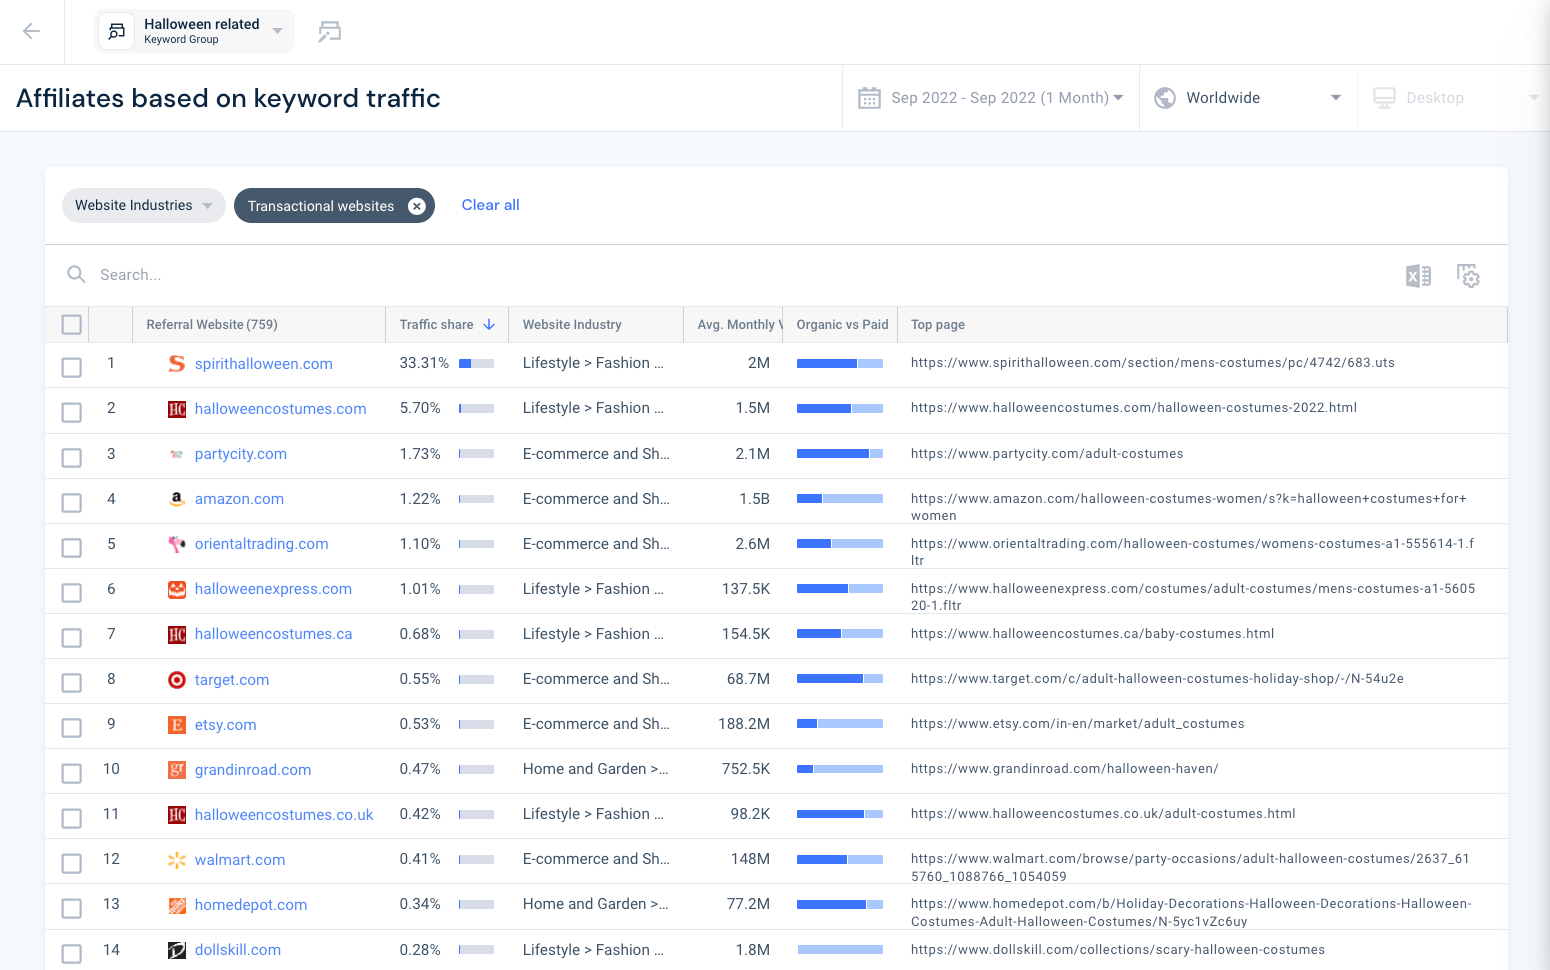This screenshot has width=1550, height=970.
Task: Click the dollskill.com favicon
Action: pyautogui.click(x=177, y=950)
